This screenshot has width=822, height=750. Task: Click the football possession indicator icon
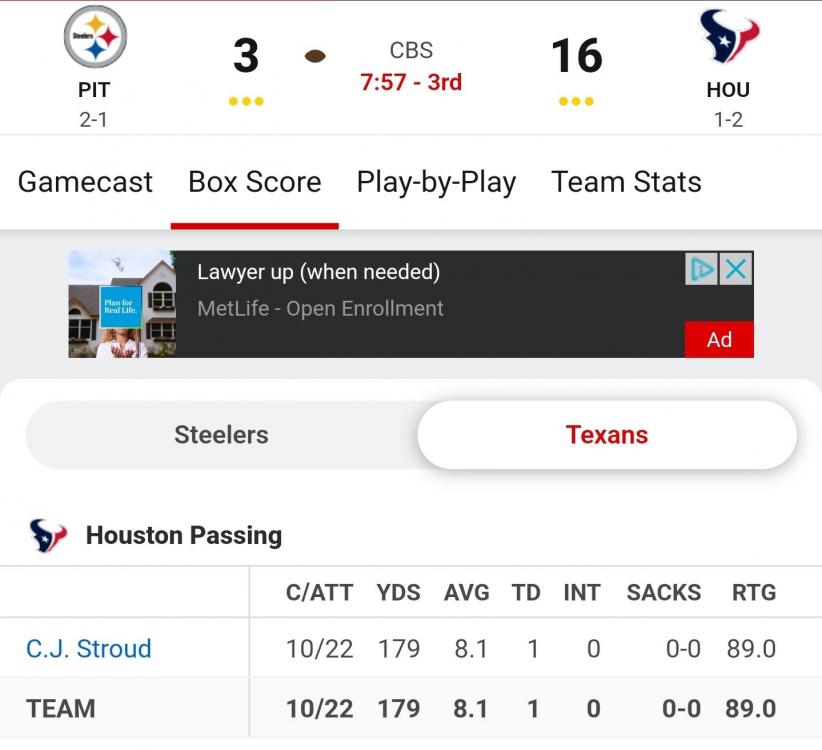(x=315, y=56)
